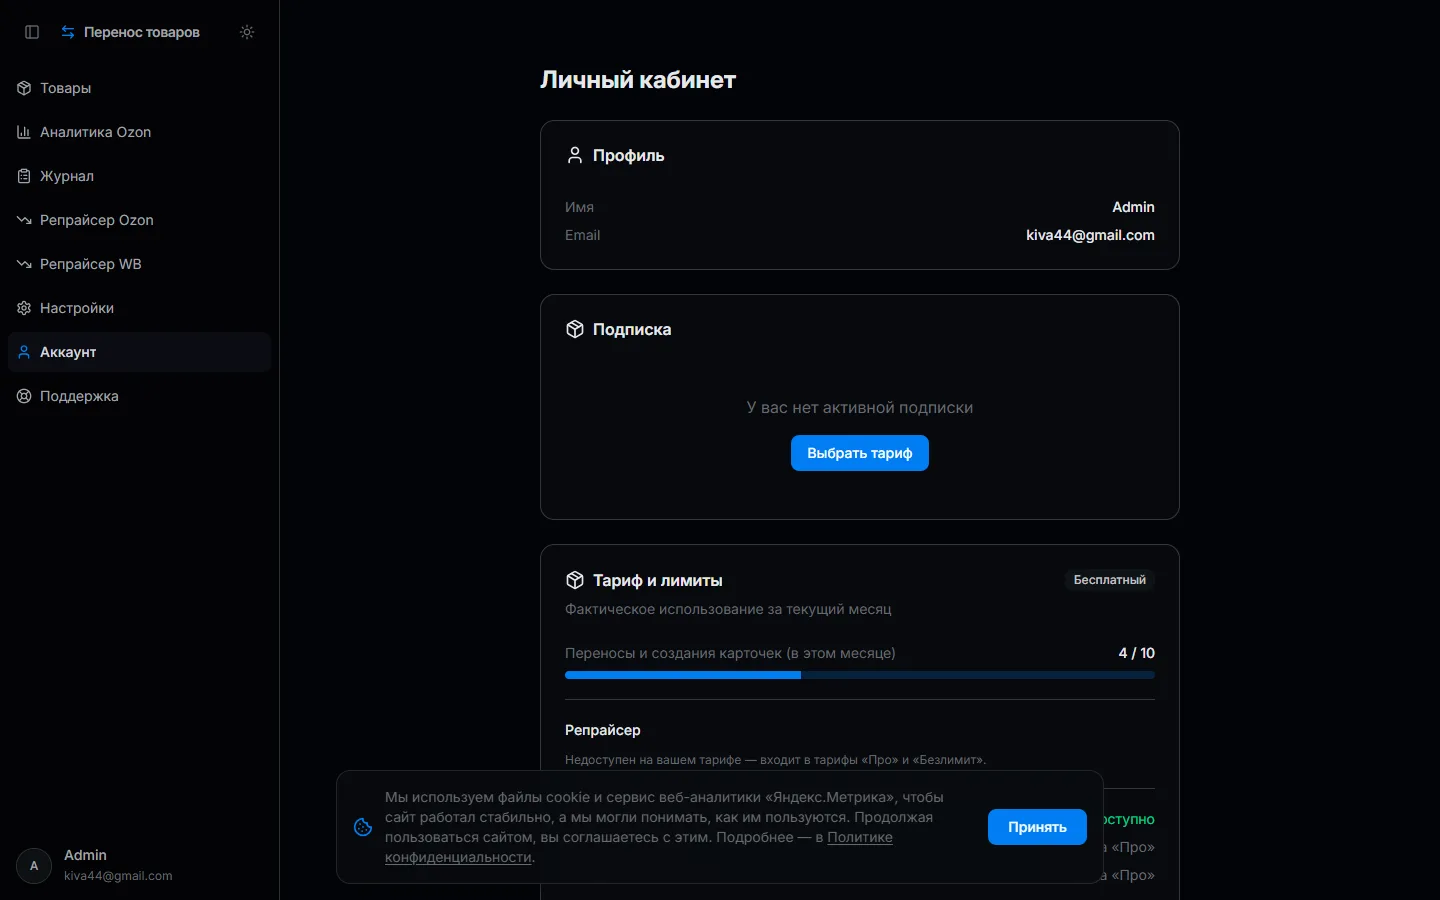
Task: Click the trend icon for Репрайсер Ozon
Action: pyautogui.click(x=24, y=220)
